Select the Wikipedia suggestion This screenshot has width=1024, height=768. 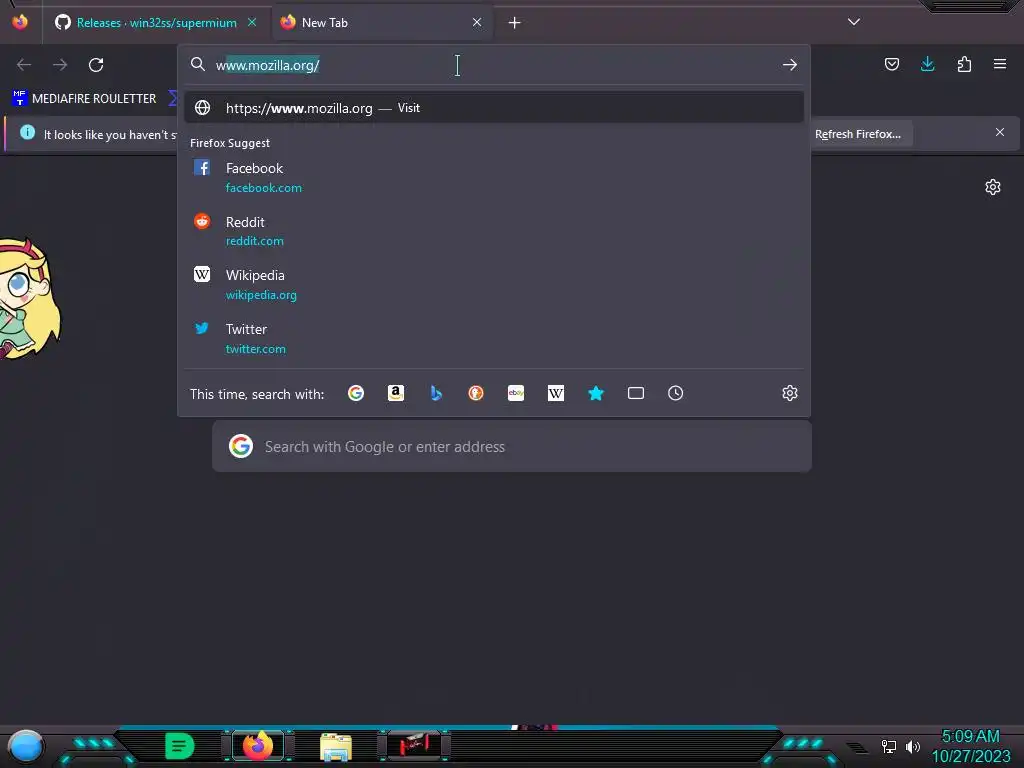pyautogui.click(x=494, y=285)
